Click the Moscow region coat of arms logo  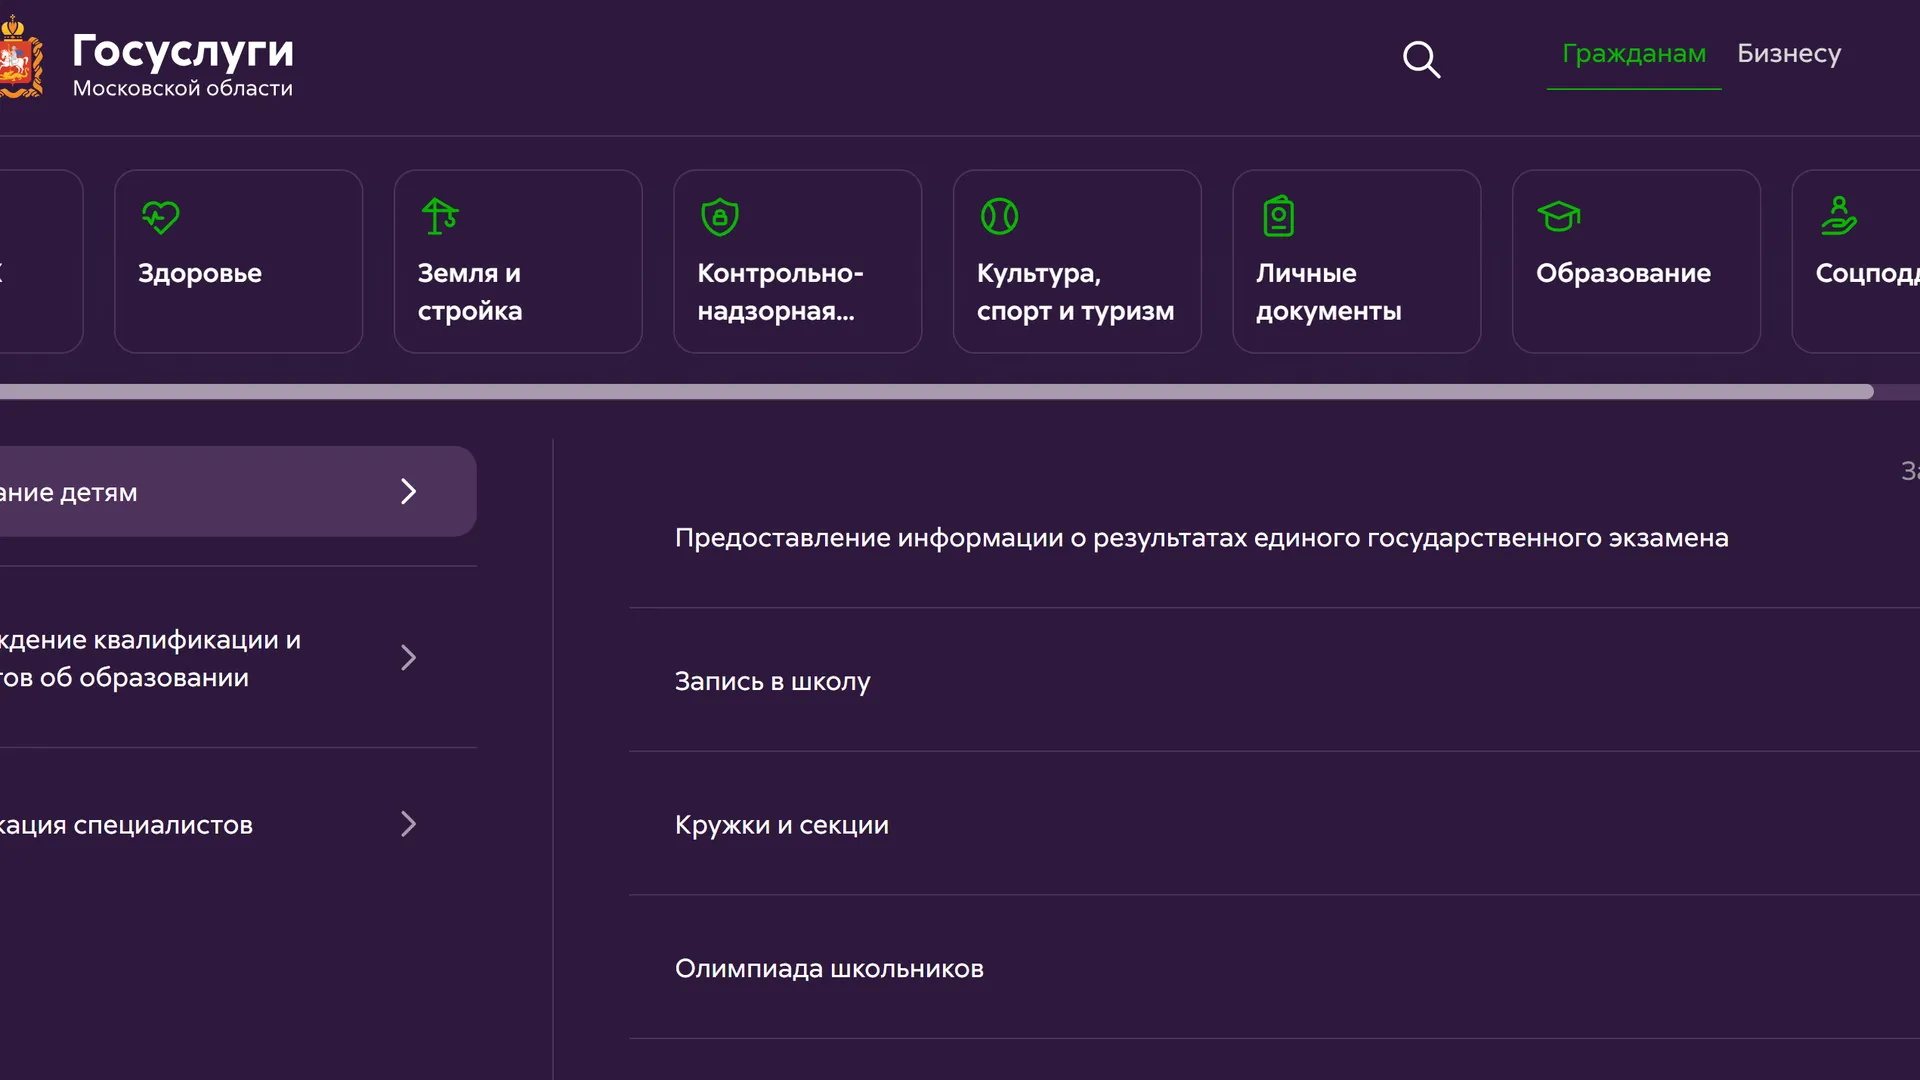point(21,58)
